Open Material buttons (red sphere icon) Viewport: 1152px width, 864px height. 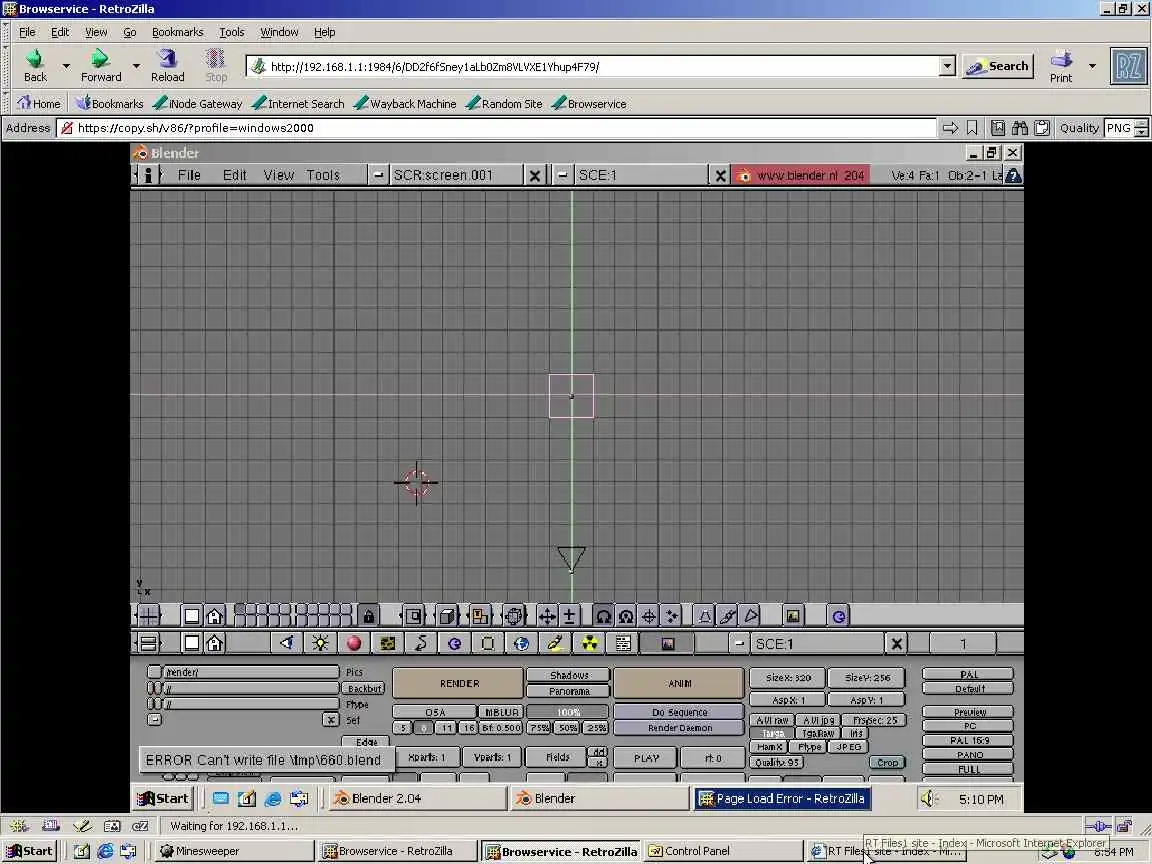click(x=353, y=644)
